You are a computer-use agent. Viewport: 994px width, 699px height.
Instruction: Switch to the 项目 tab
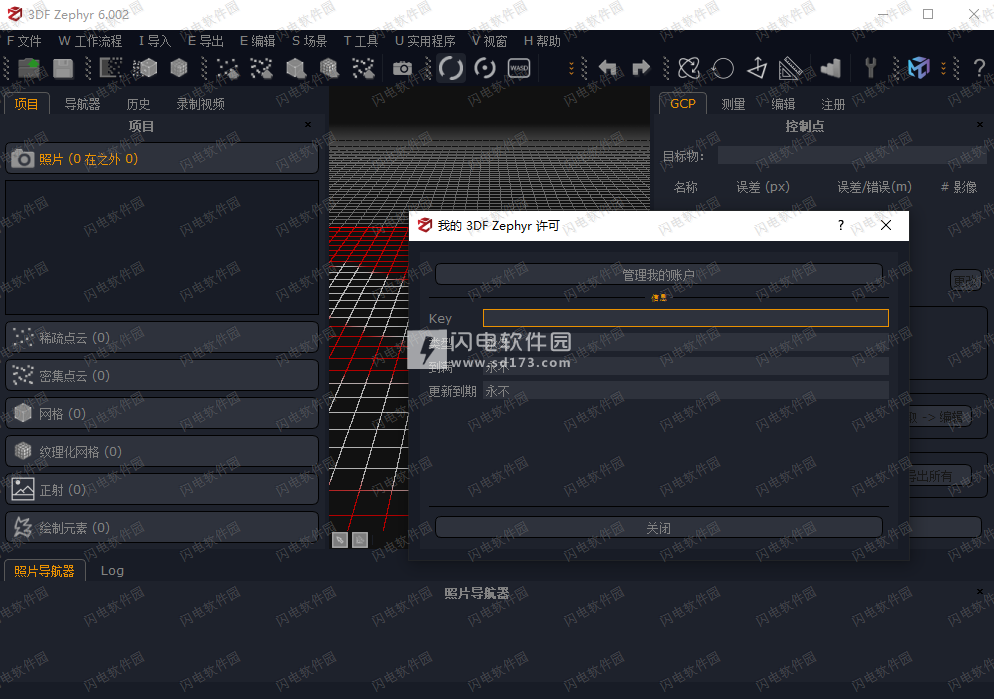[x=27, y=104]
